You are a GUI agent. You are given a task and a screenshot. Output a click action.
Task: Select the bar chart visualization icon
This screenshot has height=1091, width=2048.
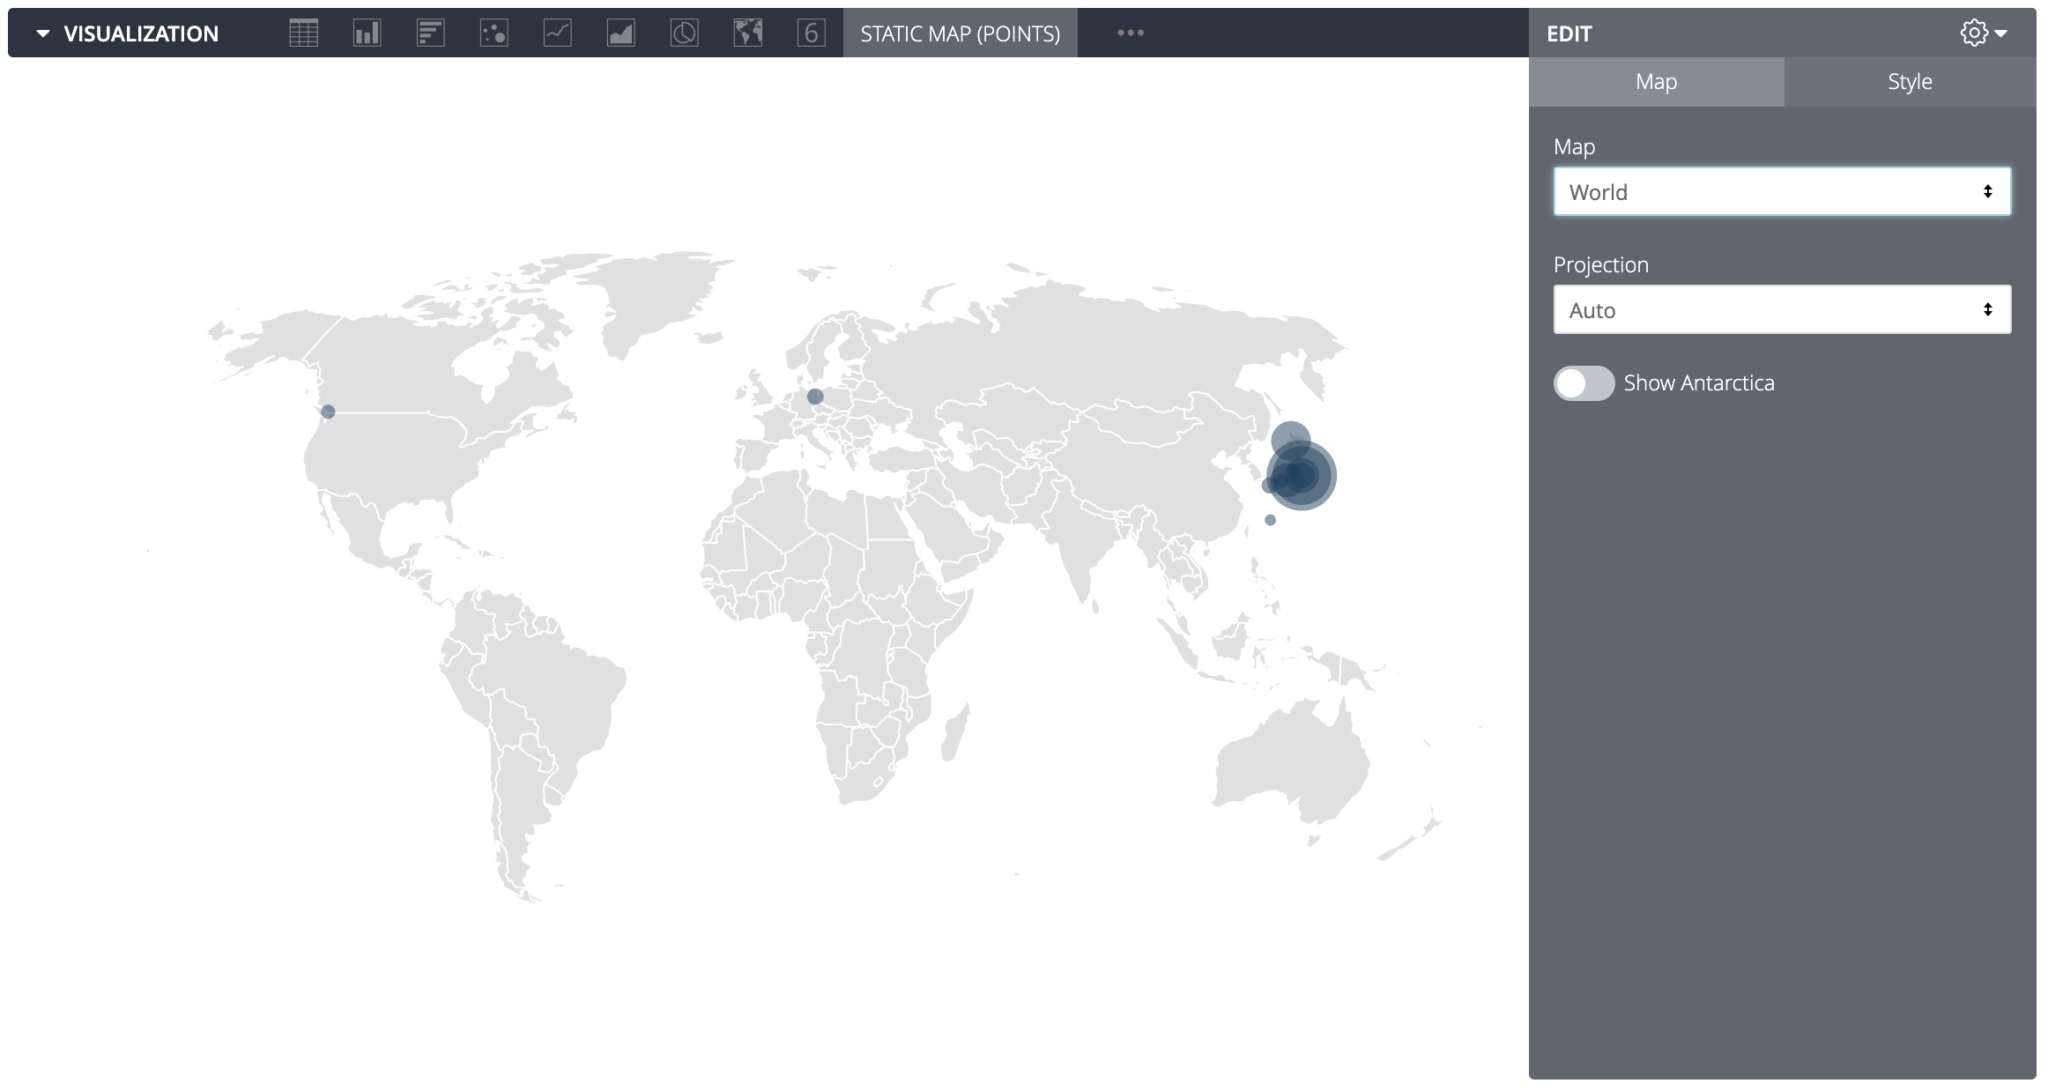(x=366, y=32)
